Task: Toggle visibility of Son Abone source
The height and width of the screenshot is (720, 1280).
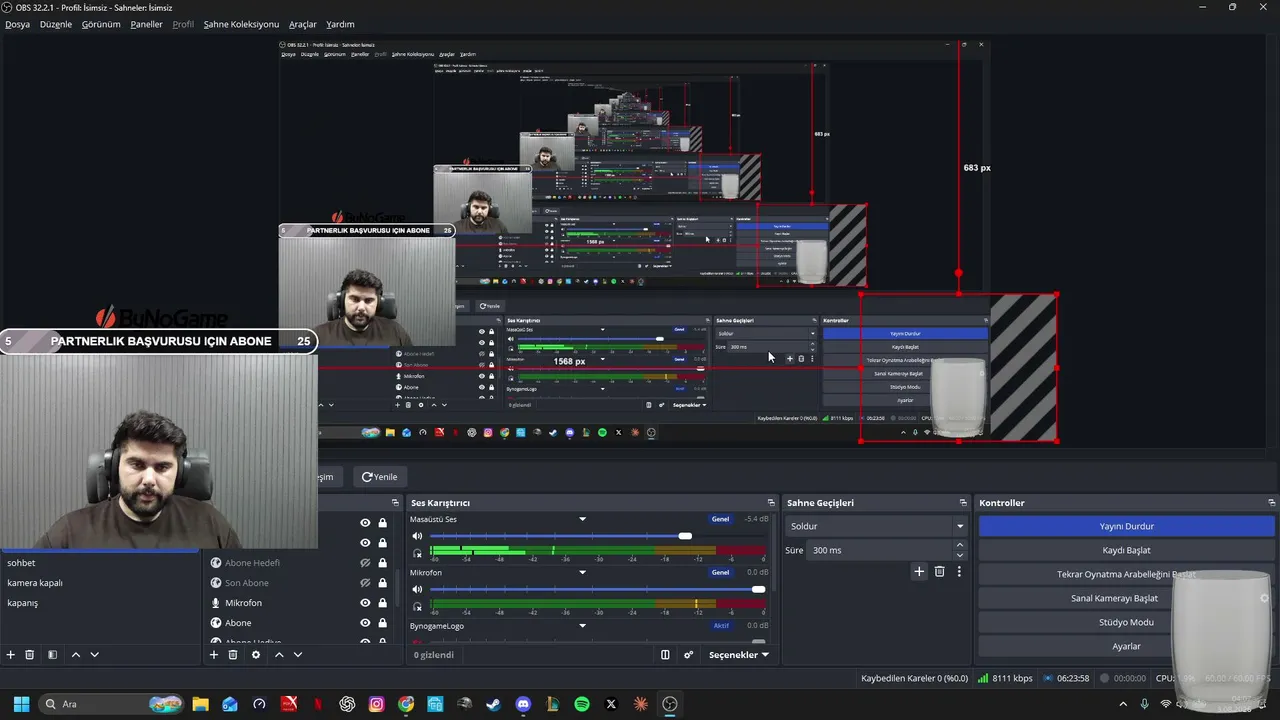Action: click(365, 583)
